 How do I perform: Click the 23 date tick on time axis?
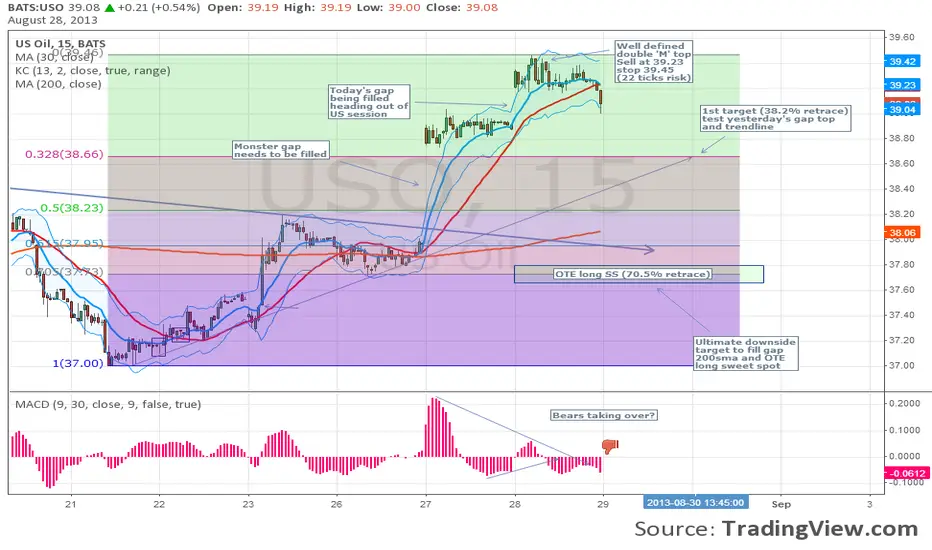[x=248, y=504]
